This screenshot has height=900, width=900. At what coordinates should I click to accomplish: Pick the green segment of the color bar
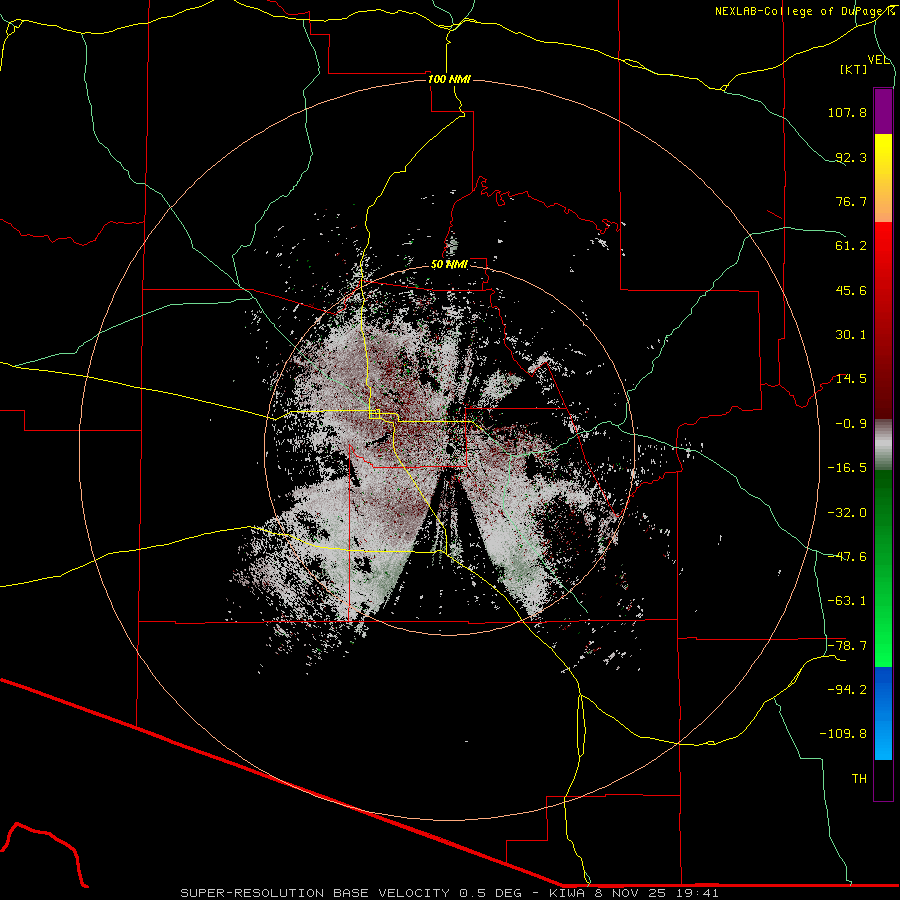tap(883, 568)
